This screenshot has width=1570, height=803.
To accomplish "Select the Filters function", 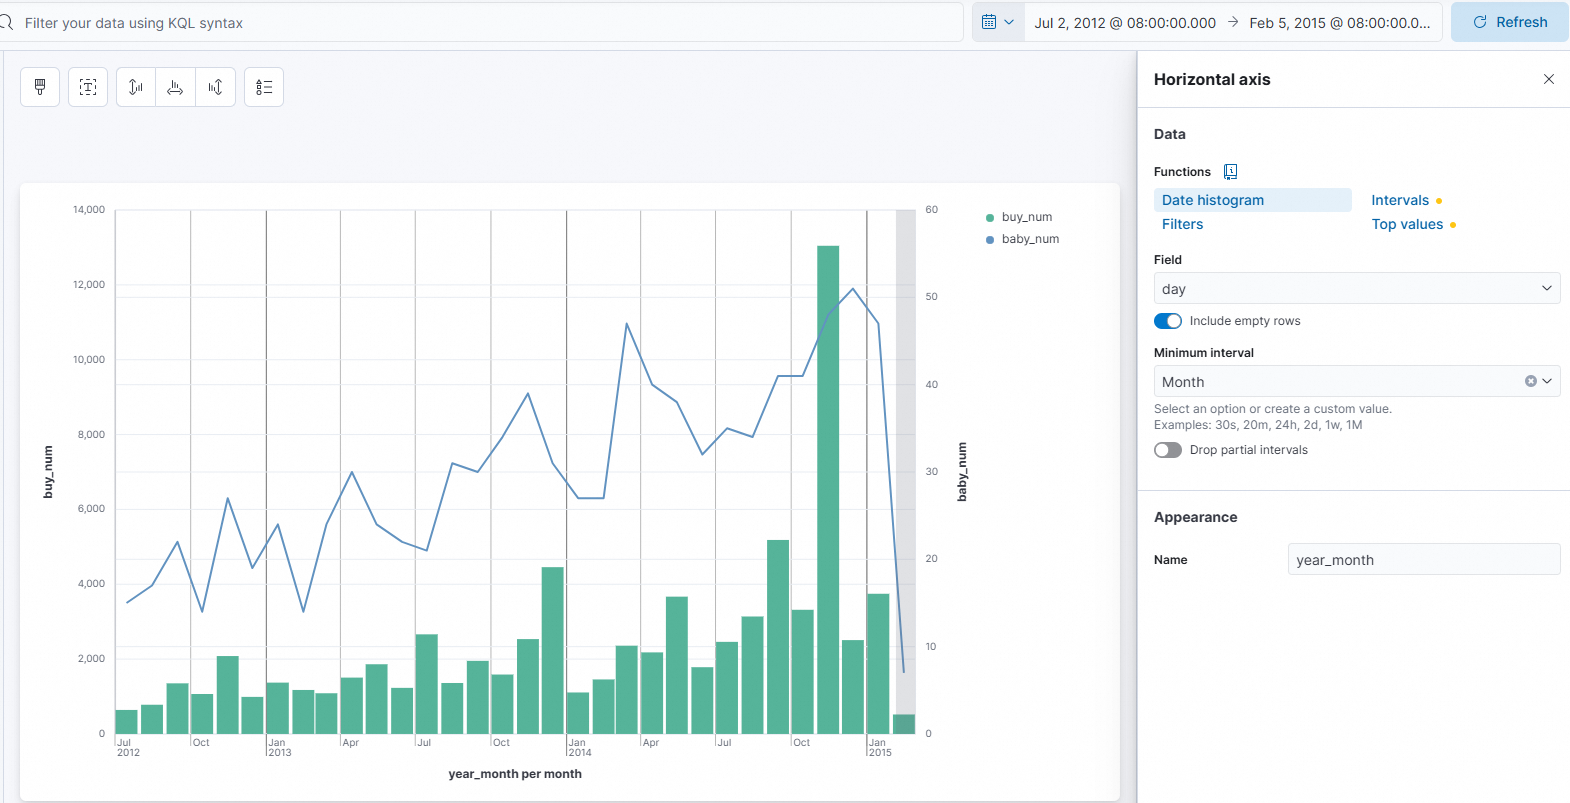I will click(1182, 224).
